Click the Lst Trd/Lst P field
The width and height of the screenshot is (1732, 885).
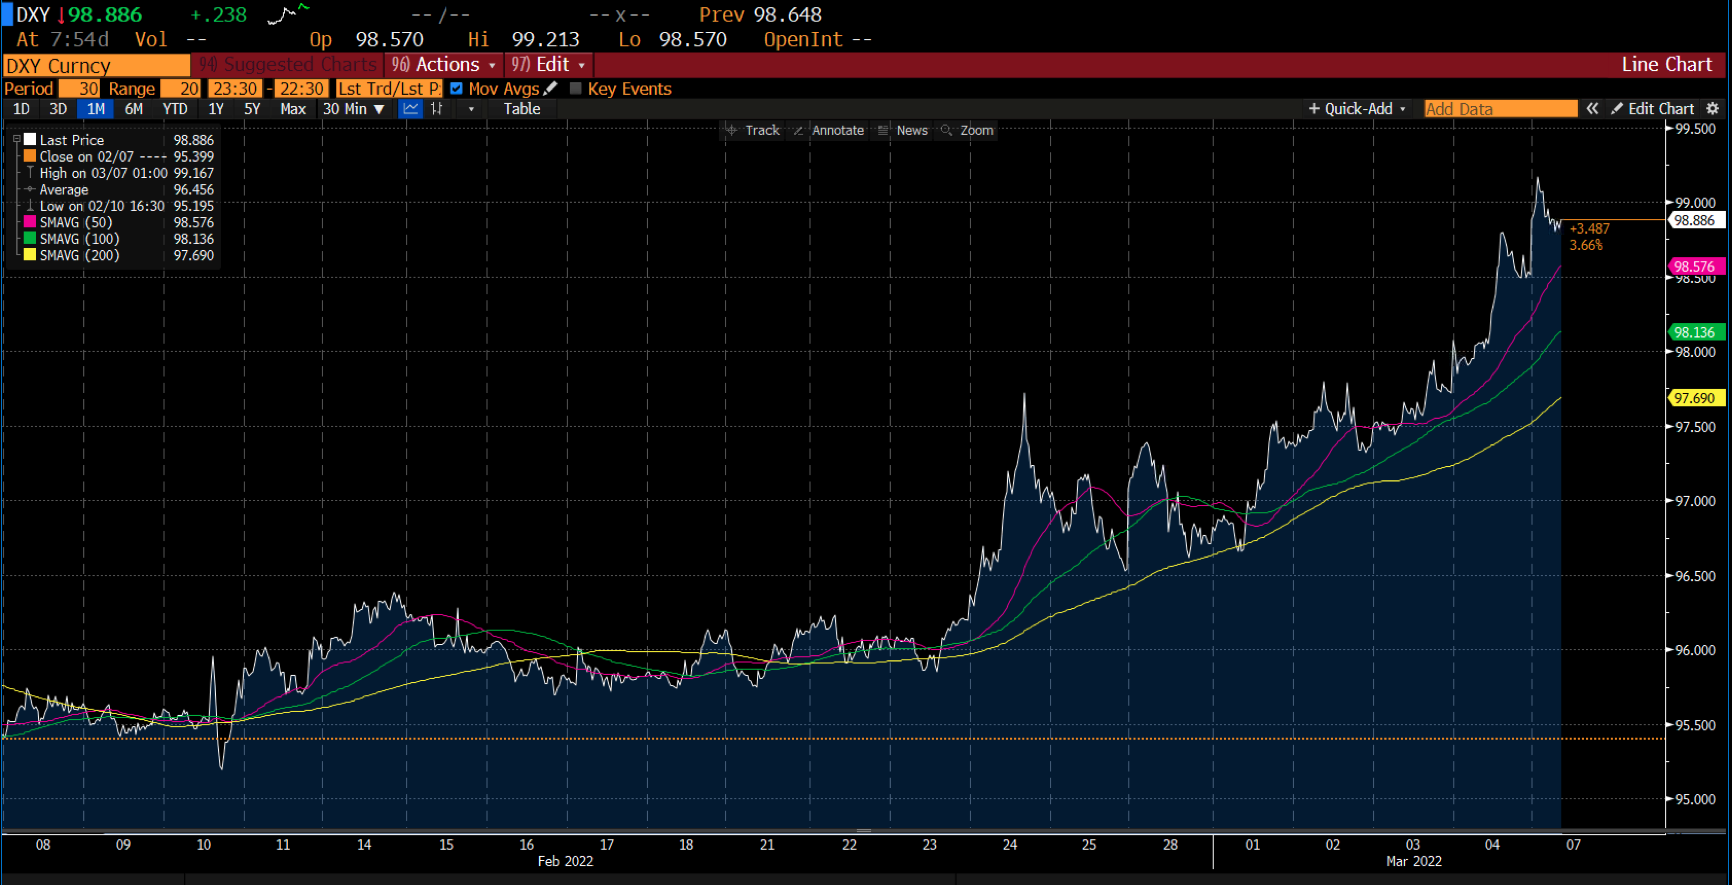click(388, 89)
